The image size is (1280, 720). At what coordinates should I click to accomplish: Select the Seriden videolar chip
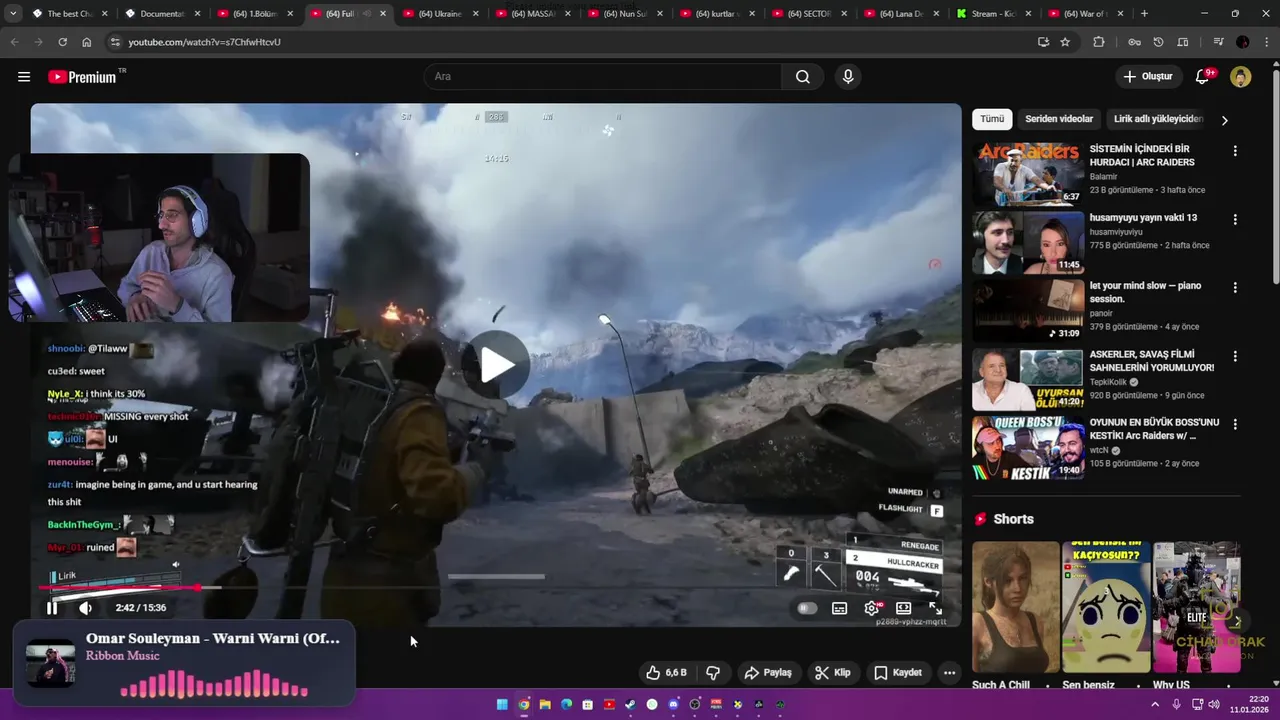pyautogui.click(x=1059, y=119)
